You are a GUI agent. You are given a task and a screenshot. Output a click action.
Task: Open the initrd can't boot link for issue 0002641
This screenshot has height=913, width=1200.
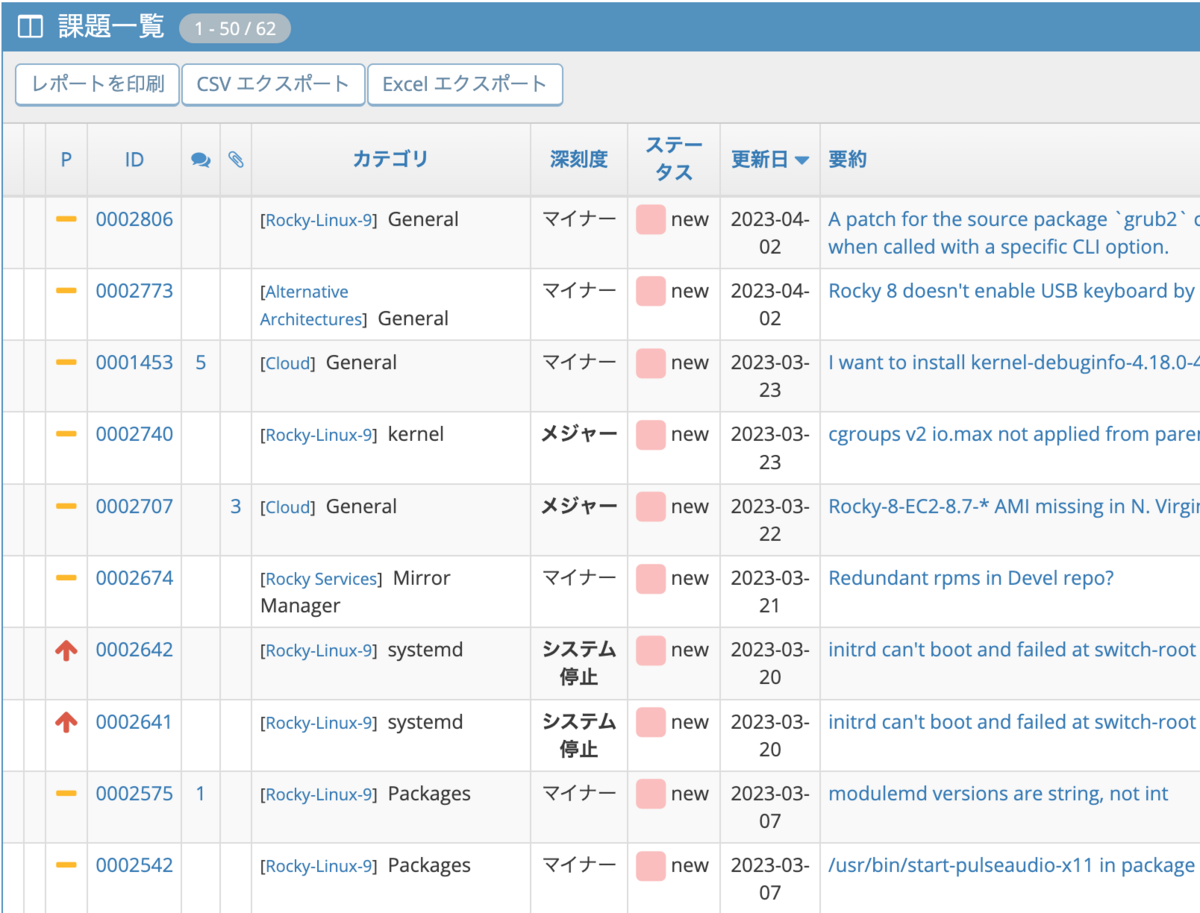[1012, 722]
